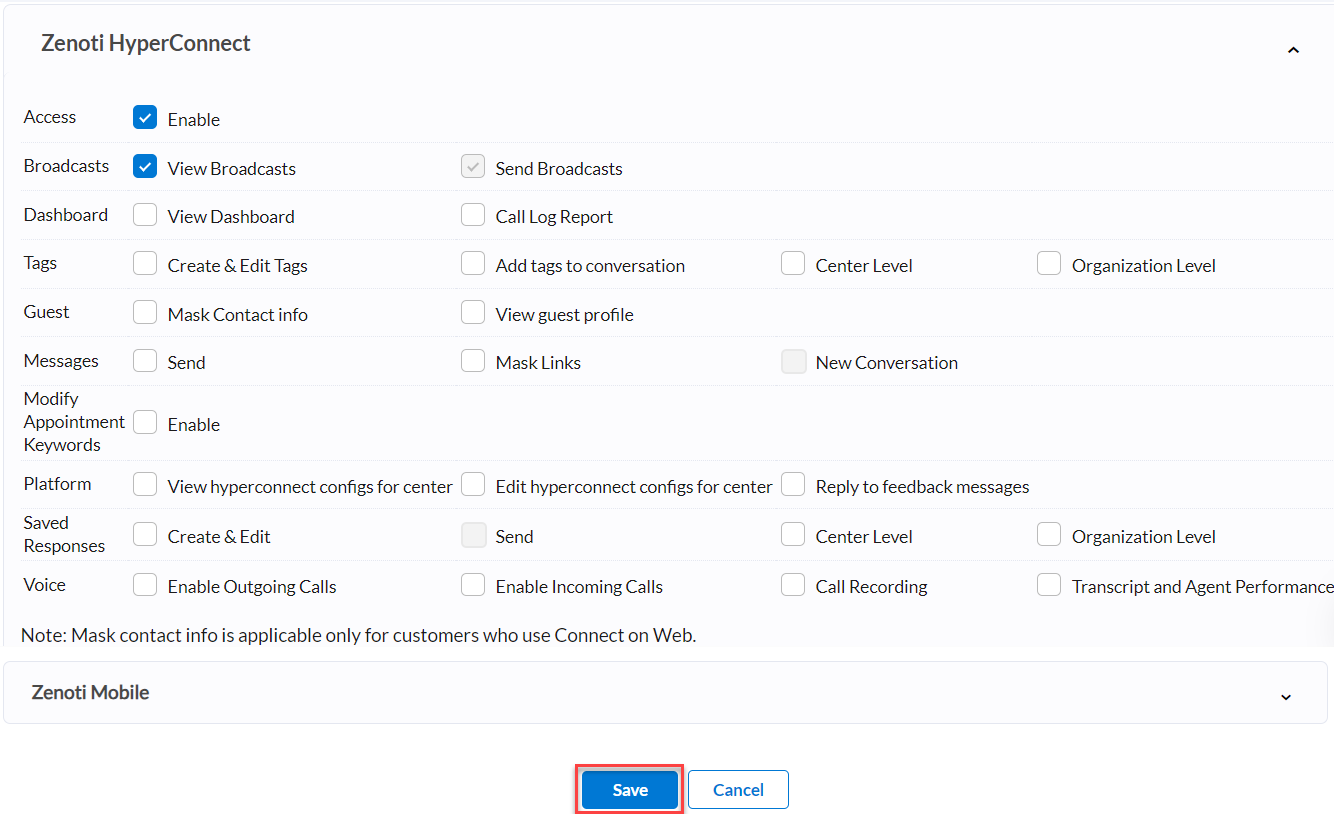Uncheck the Access Enable checkbox

click(145, 118)
